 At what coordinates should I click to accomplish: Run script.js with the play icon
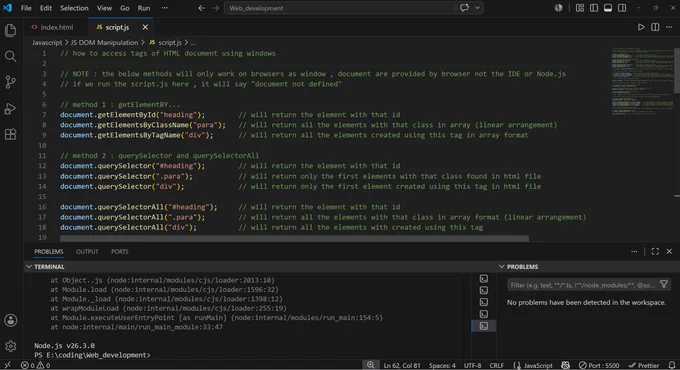click(641, 27)
